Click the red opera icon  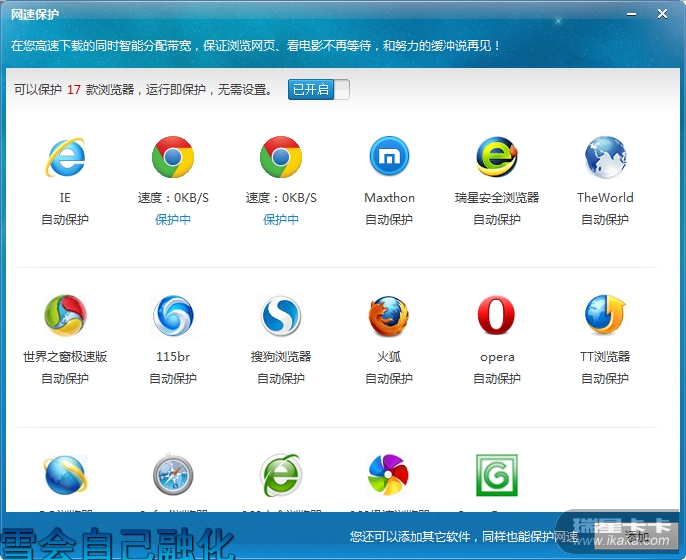496,315
